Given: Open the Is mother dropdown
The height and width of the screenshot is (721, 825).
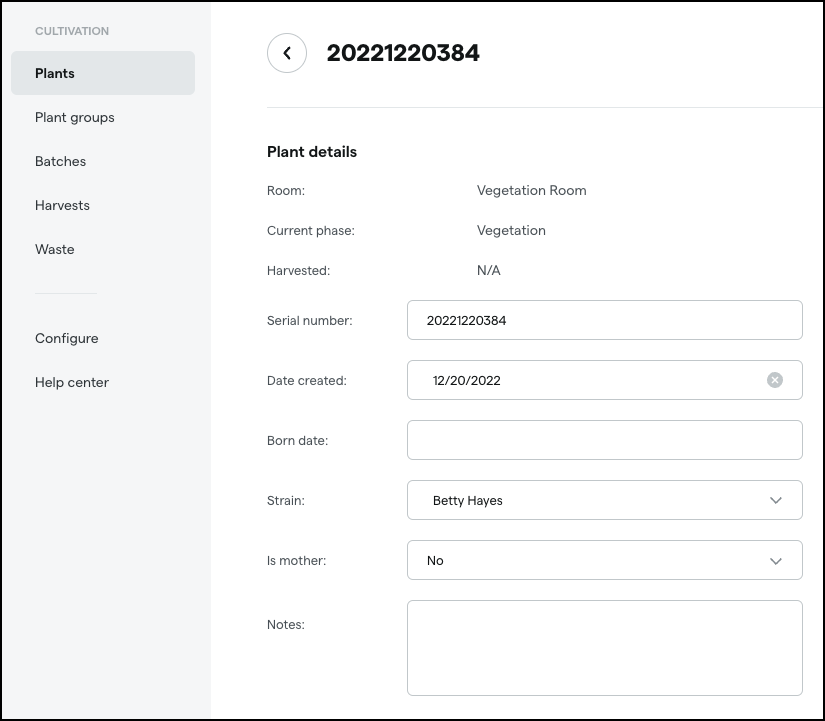Looking at the screenshot, I should click(x=605, y=560).
